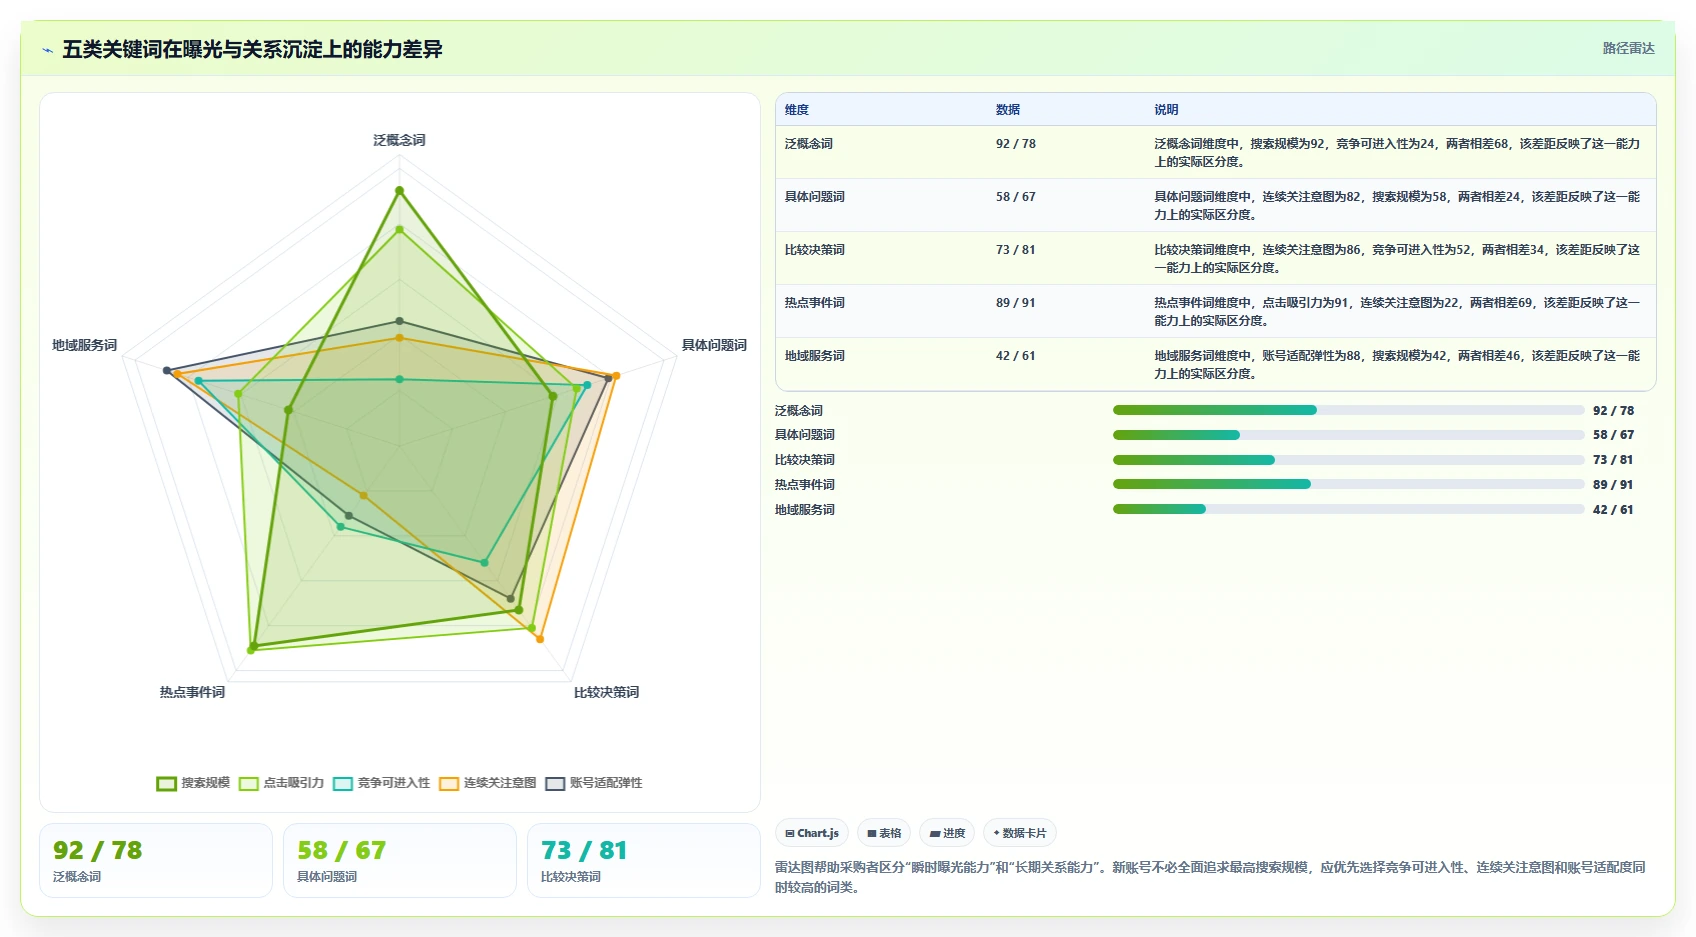Hide the 竞争可进入性 legend series
The height and width of the screenshot is (937, 1696).
tap(382, 783)
